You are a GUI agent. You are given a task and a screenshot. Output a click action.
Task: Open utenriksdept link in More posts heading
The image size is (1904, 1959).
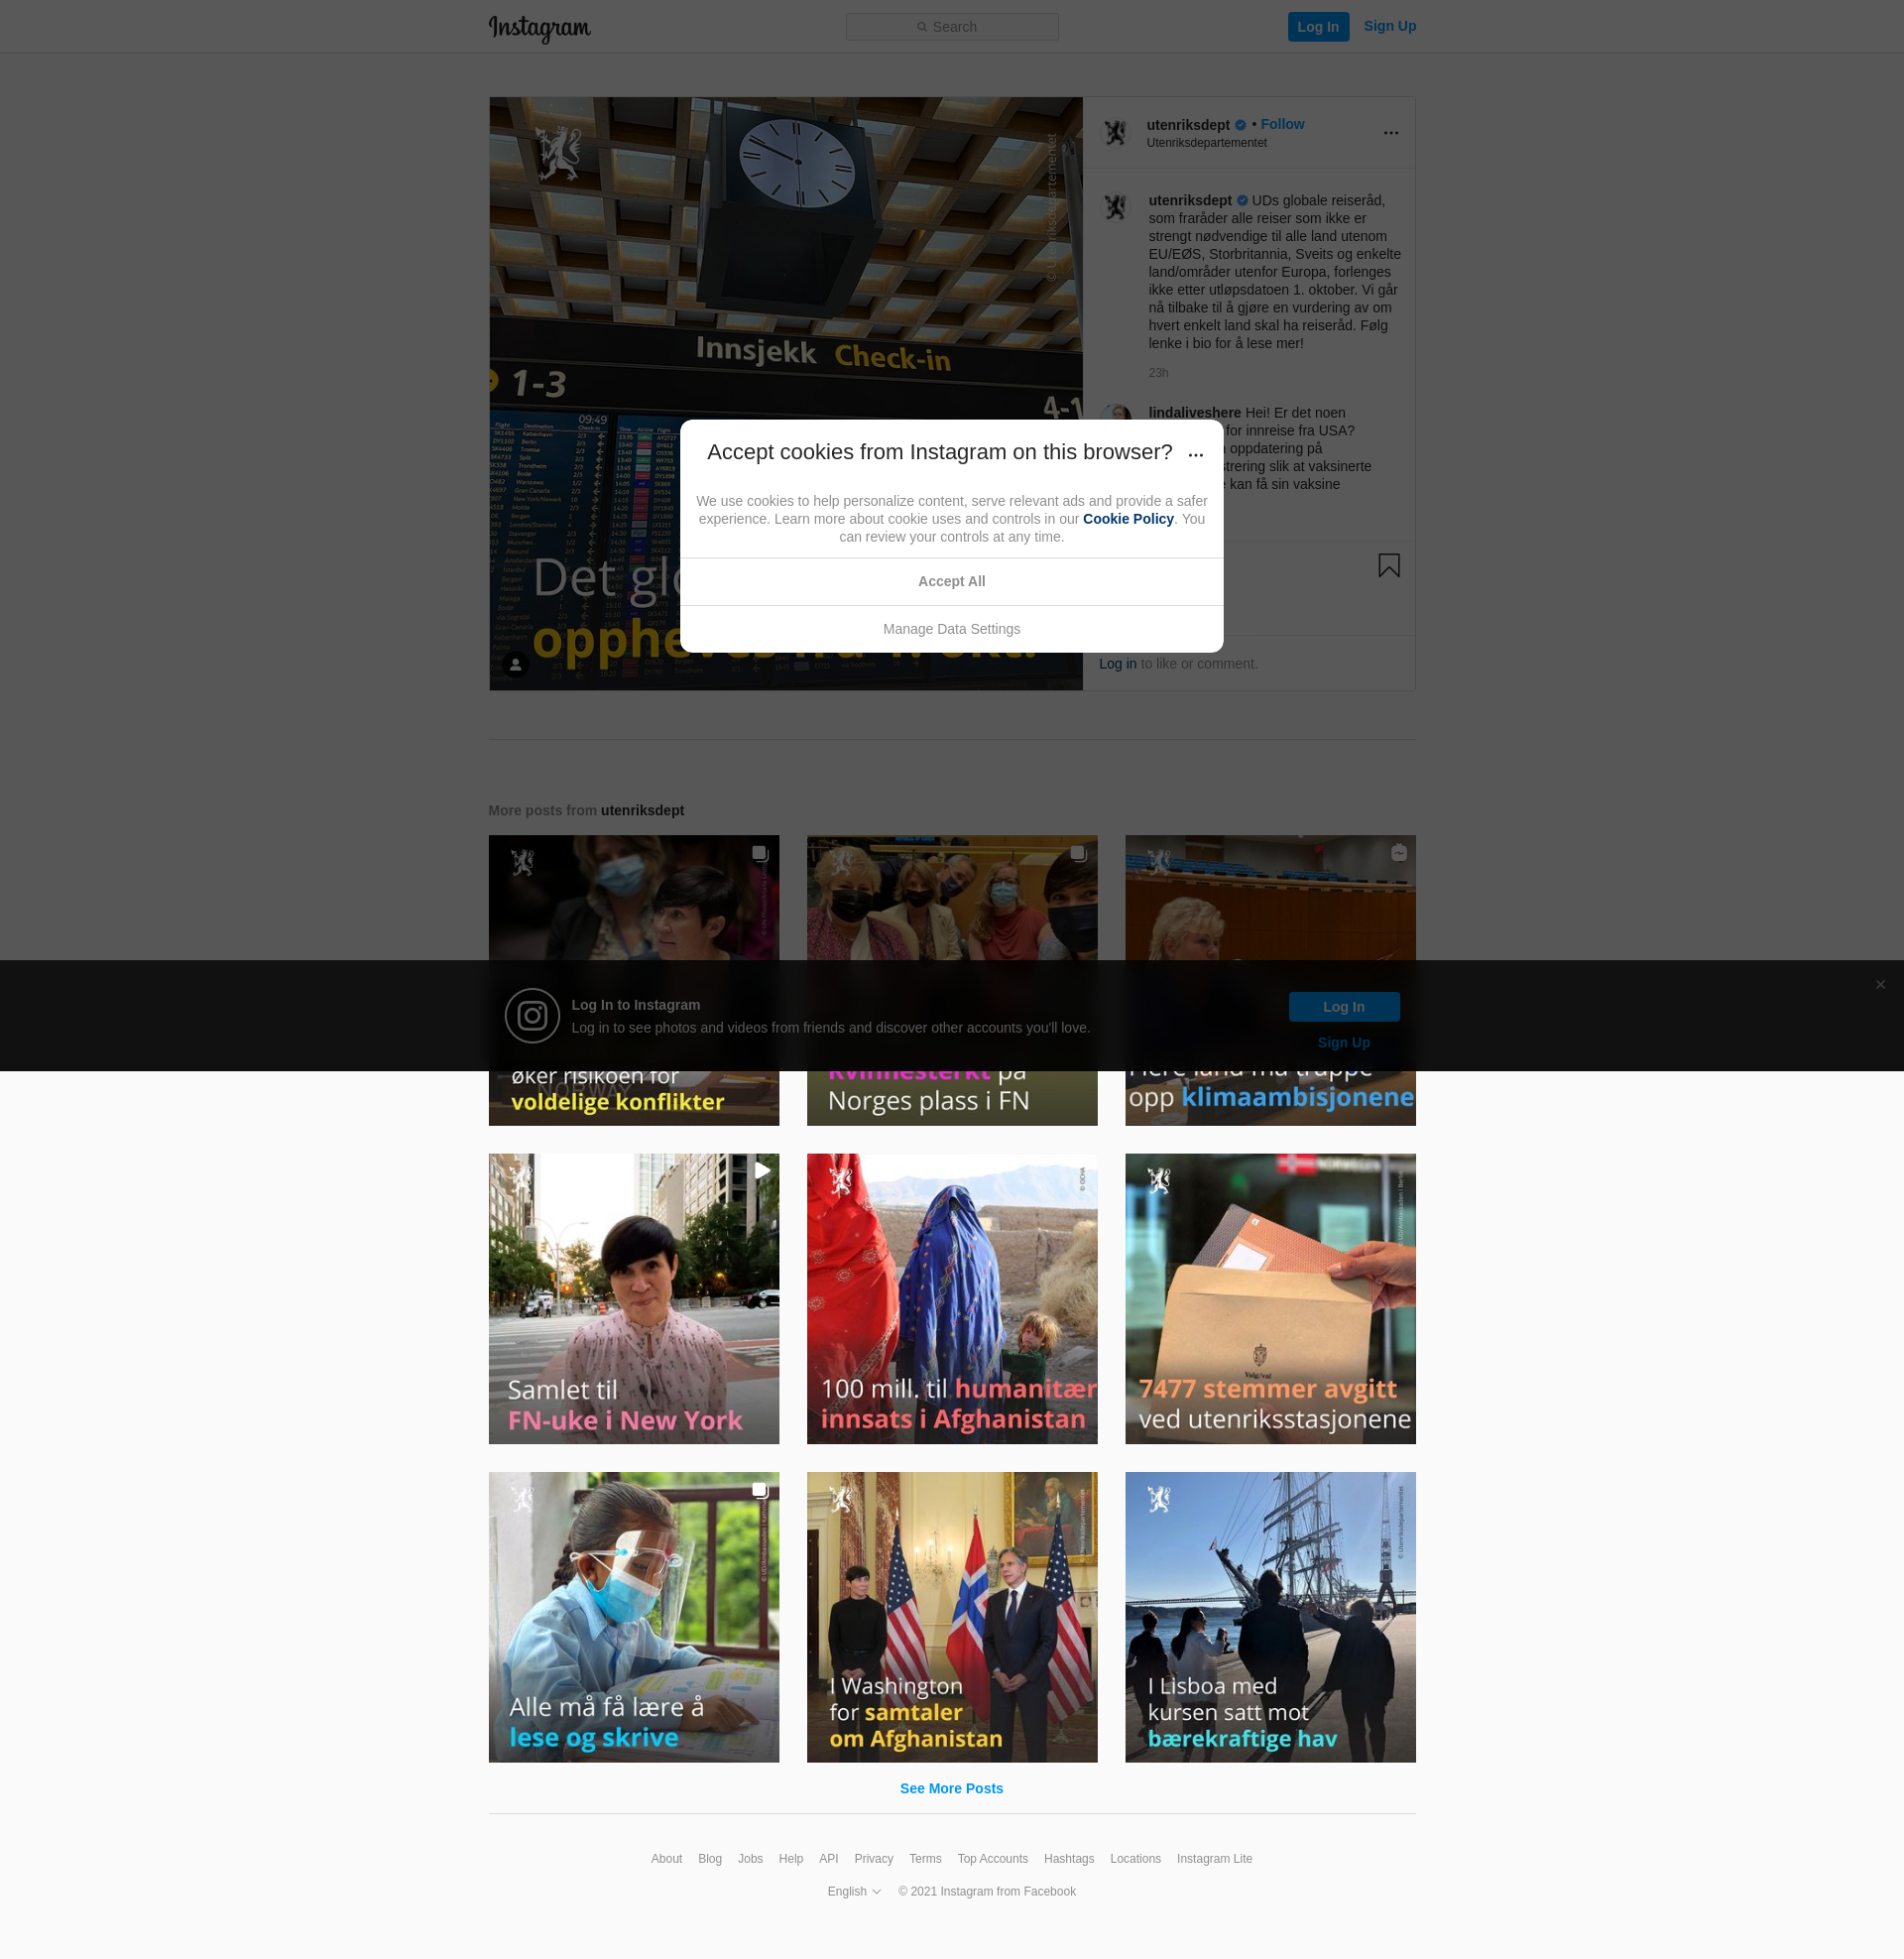[642, 810]
